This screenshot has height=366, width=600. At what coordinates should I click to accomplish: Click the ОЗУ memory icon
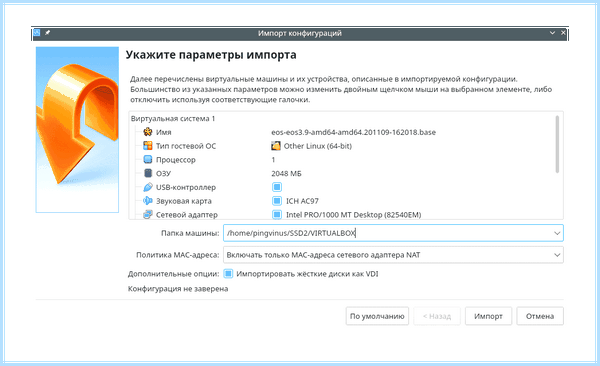tap(148, 173)
